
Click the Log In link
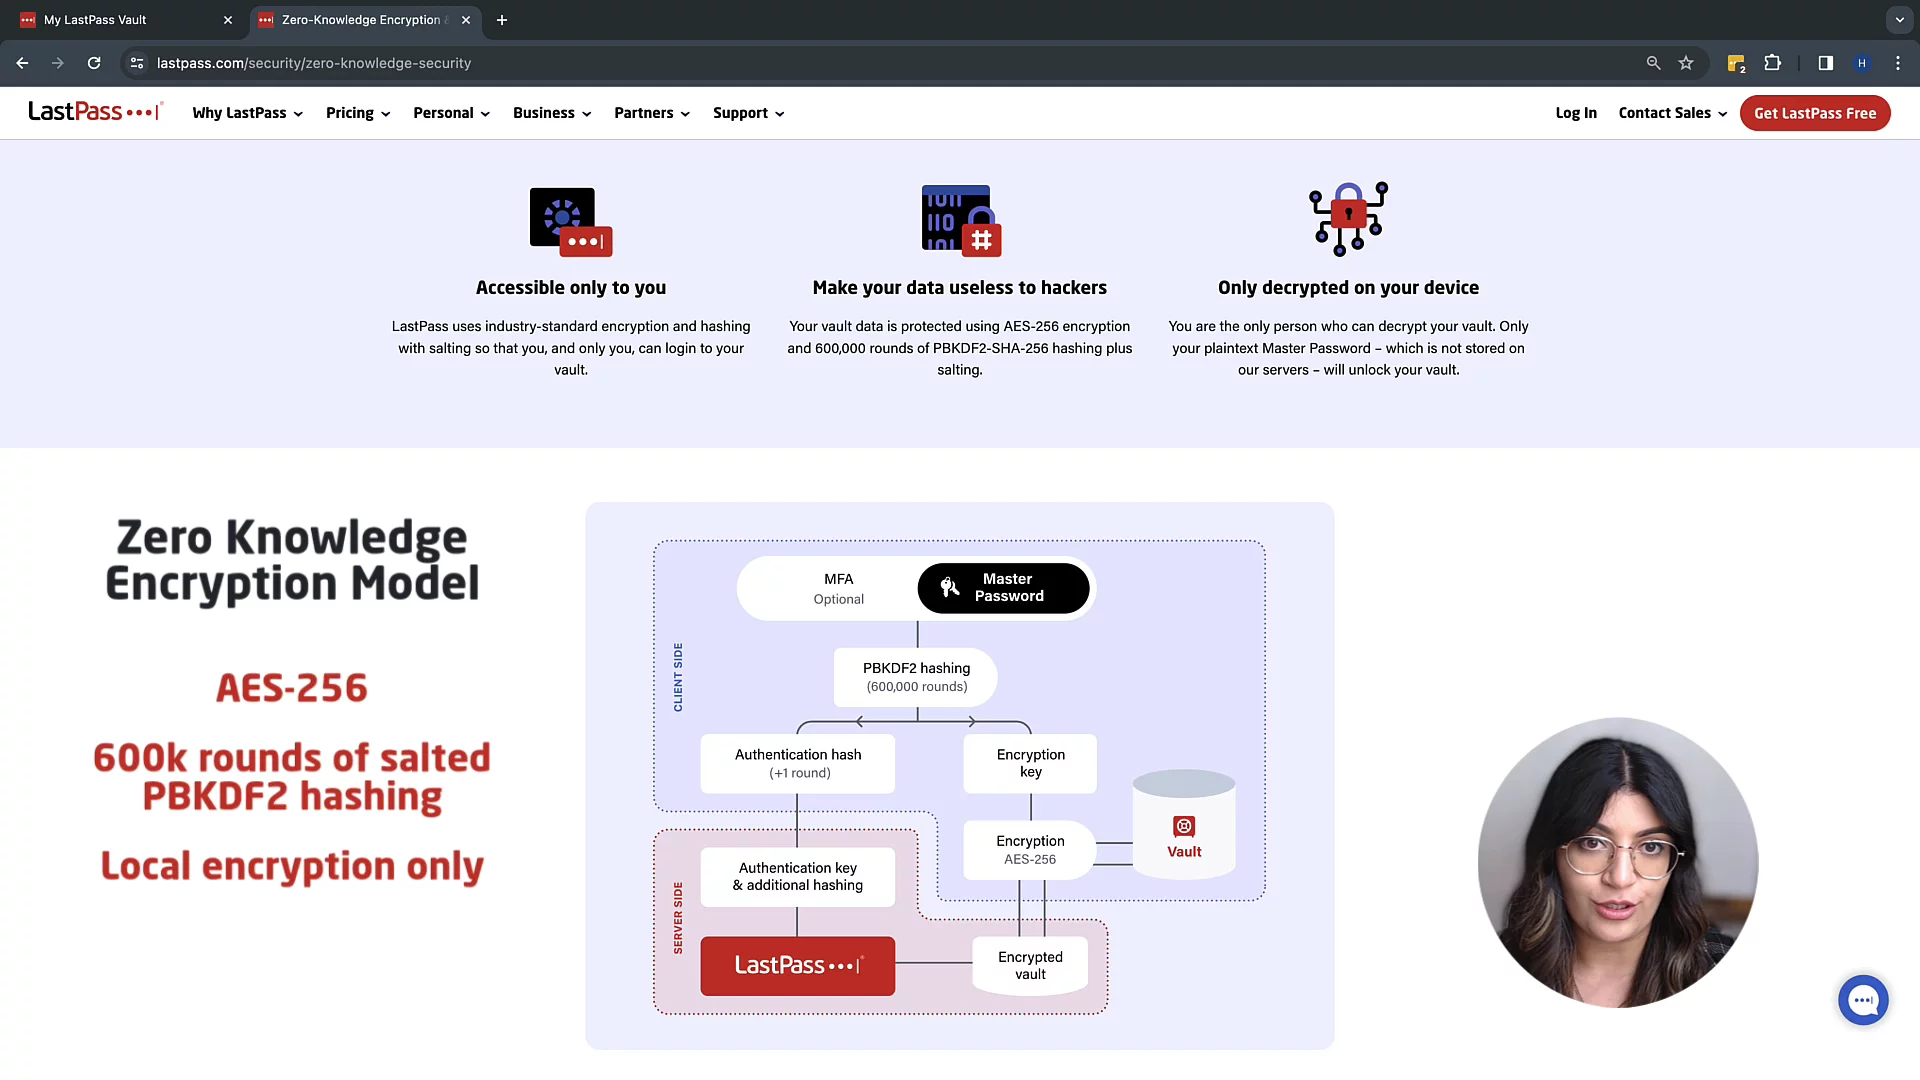[x=1575, y=113]
